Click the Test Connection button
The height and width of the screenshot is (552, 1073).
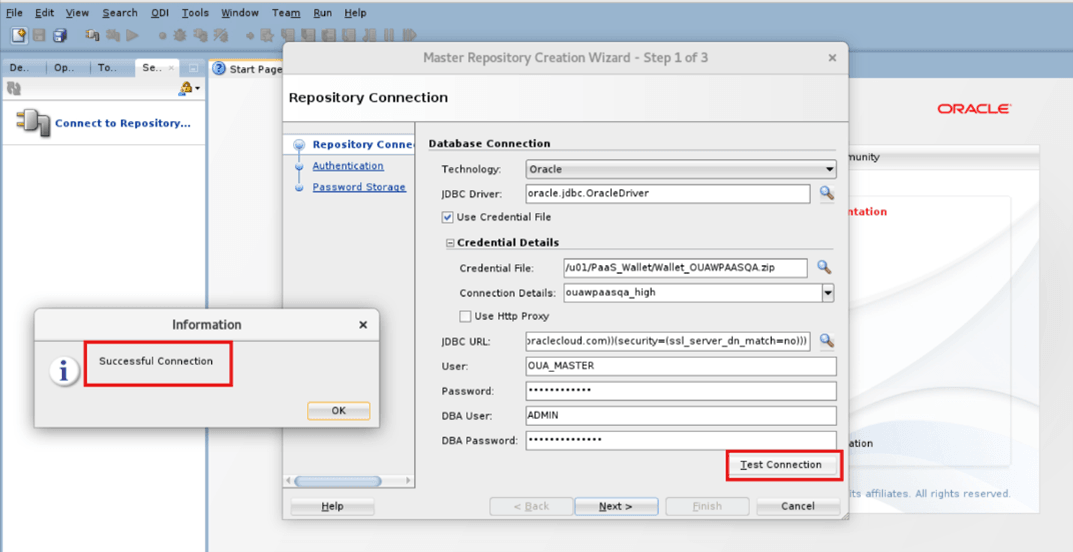781,464
